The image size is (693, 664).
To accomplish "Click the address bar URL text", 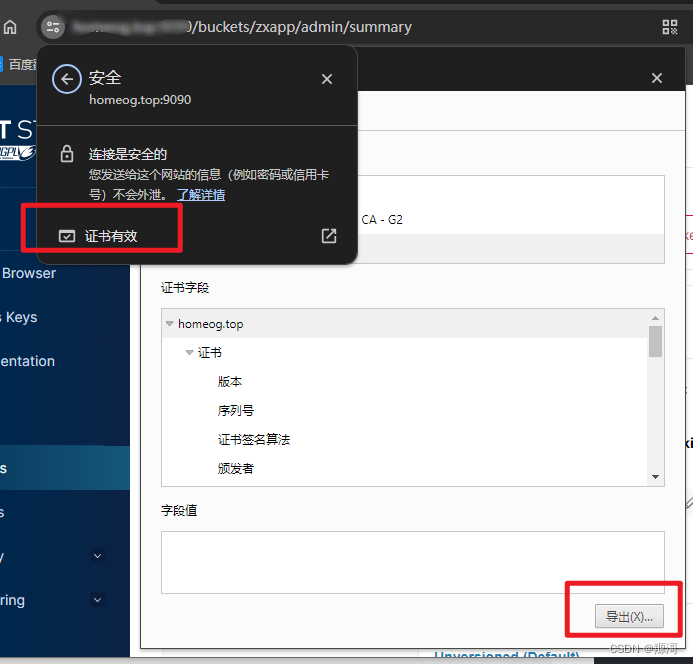I will point(242,27).
